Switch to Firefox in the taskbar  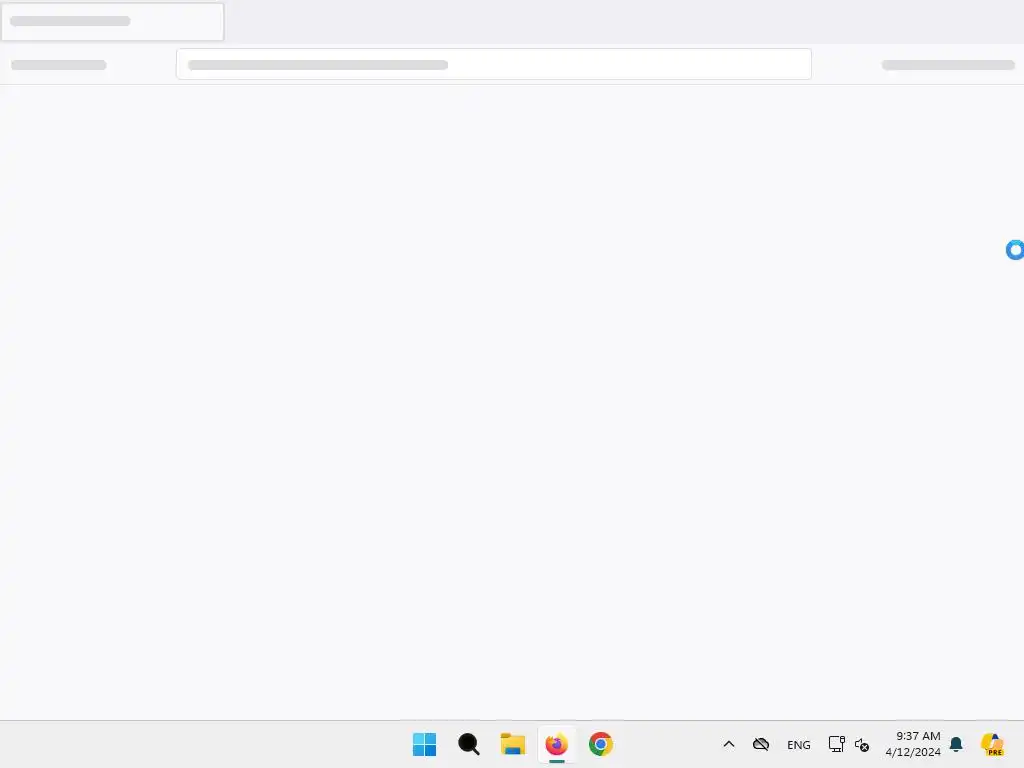pyautogui.click(x=556, y=744)
